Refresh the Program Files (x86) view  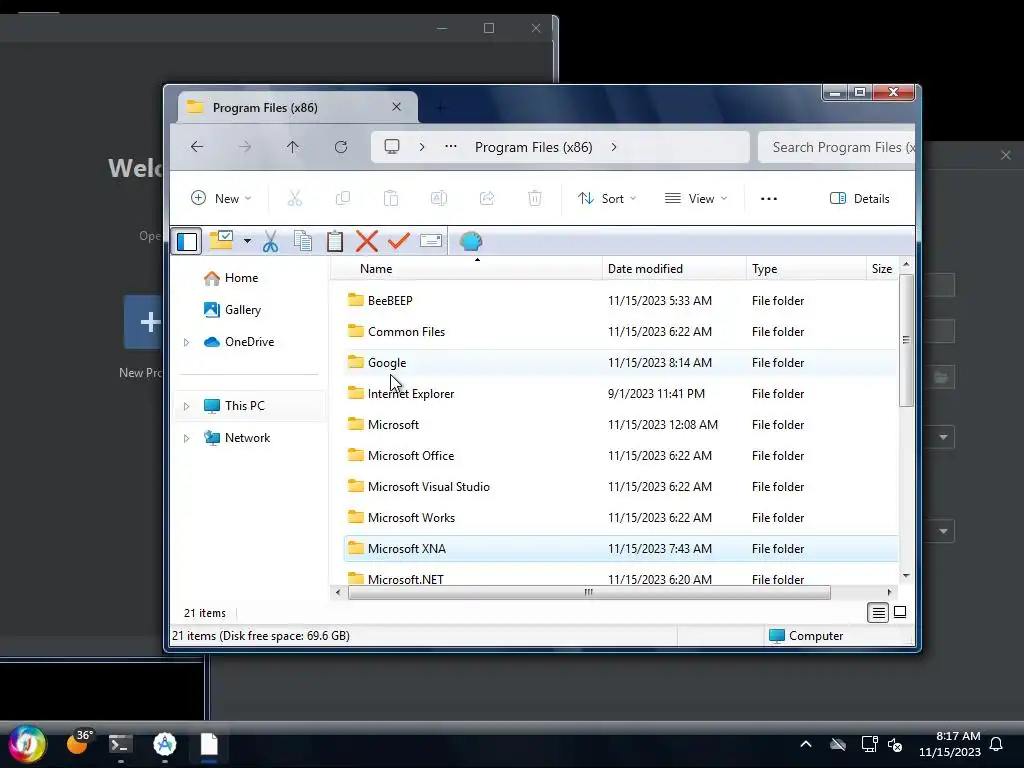coord(341,147)
